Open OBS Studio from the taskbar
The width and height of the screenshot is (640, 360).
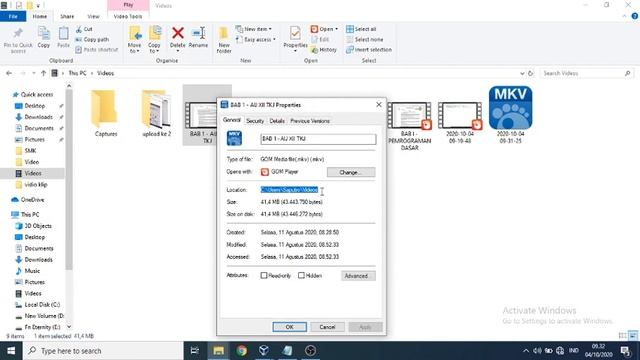310,351
